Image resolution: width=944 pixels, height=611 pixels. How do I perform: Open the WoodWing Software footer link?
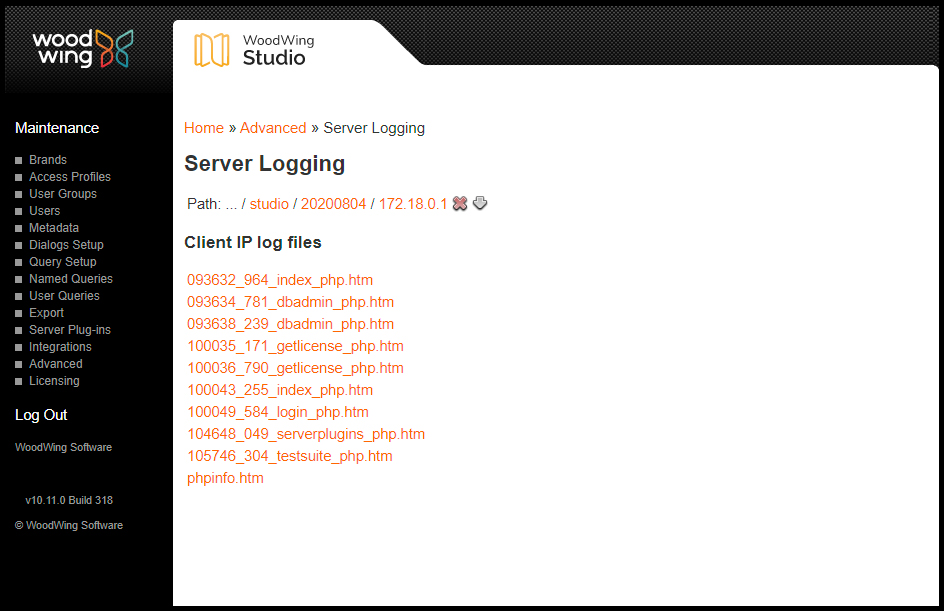tap(63, 447)
